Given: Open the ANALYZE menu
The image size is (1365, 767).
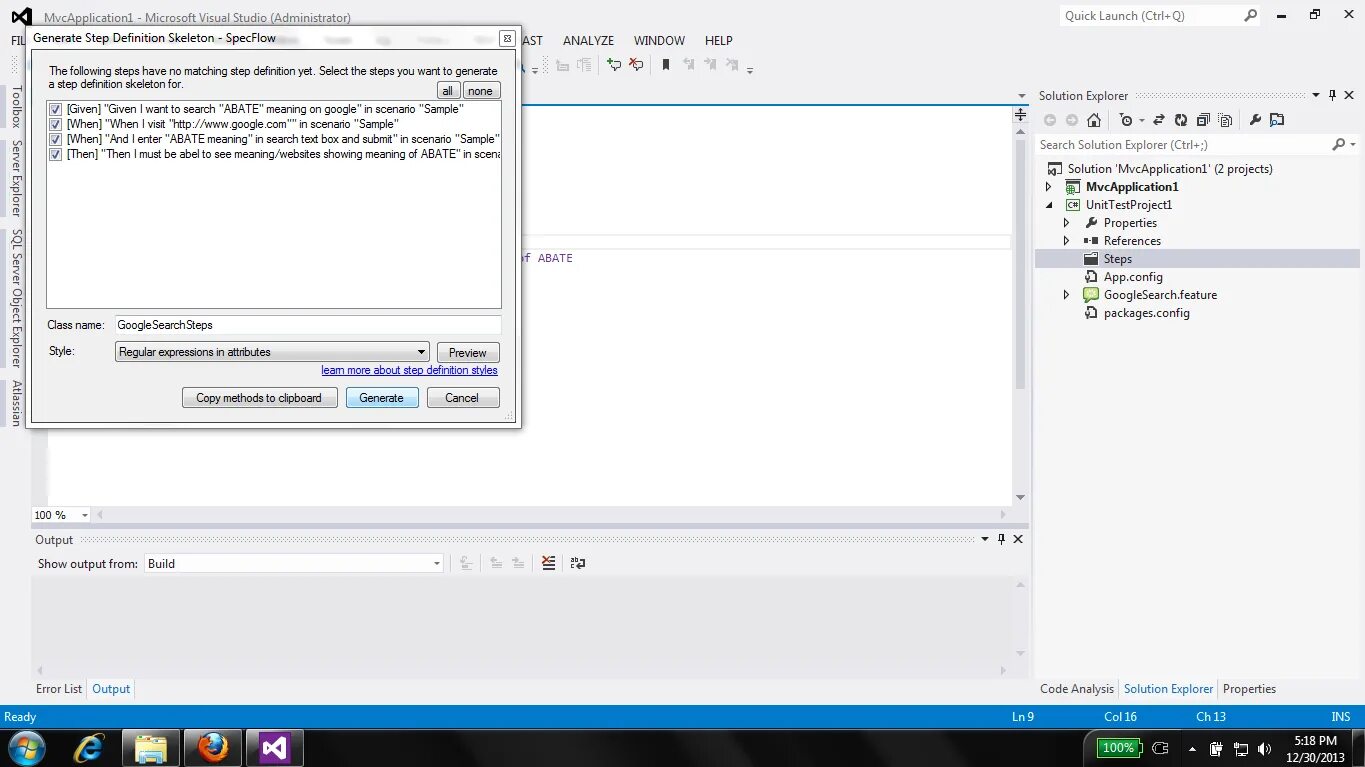Looking at the screenshot, I should (x=588, y=40).
